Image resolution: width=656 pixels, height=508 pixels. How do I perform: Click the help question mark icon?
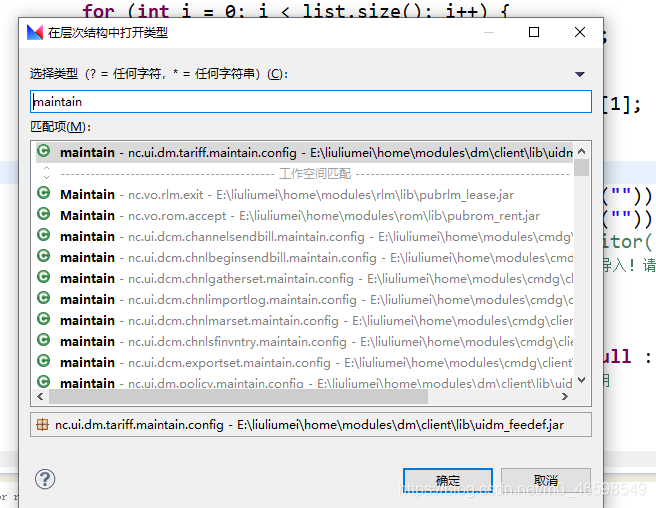(x=45, y=479)
